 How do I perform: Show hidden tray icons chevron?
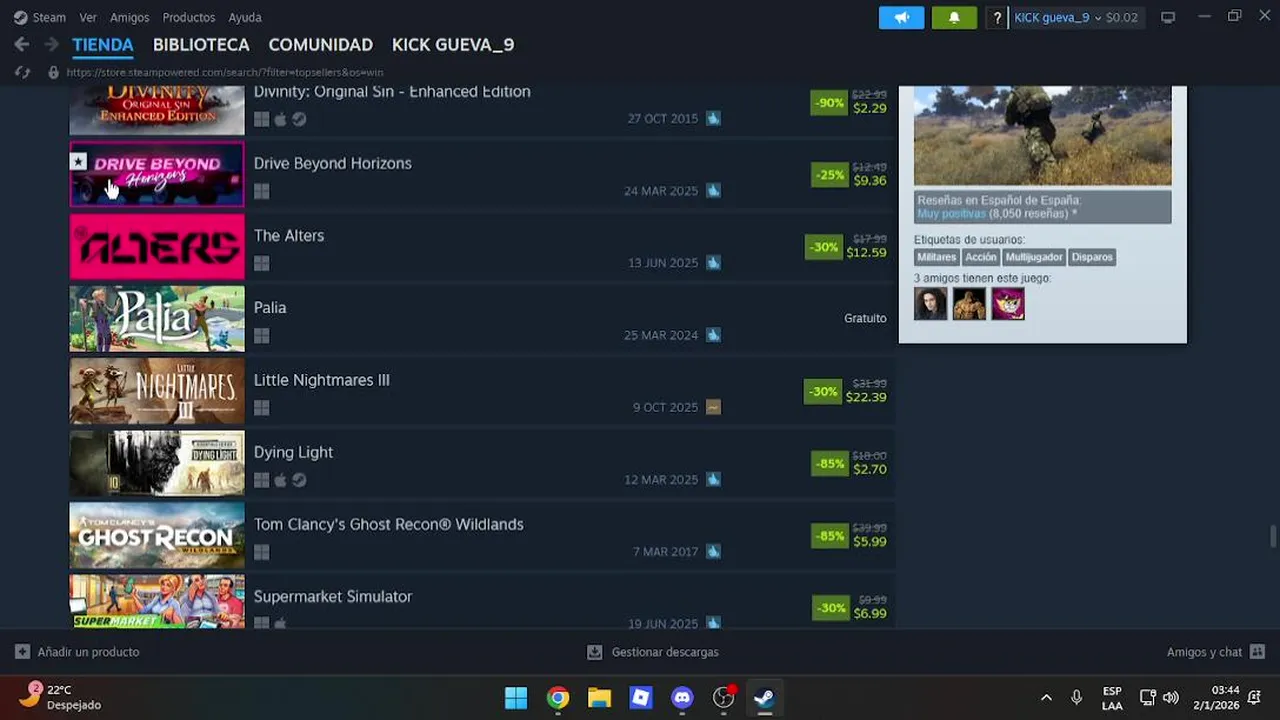point(1046,697)
